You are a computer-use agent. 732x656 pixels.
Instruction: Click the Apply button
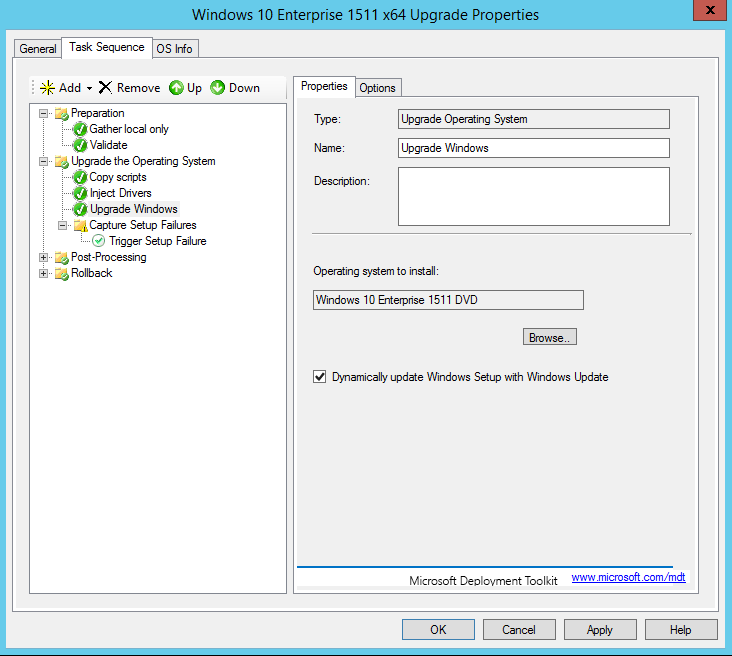599,629
